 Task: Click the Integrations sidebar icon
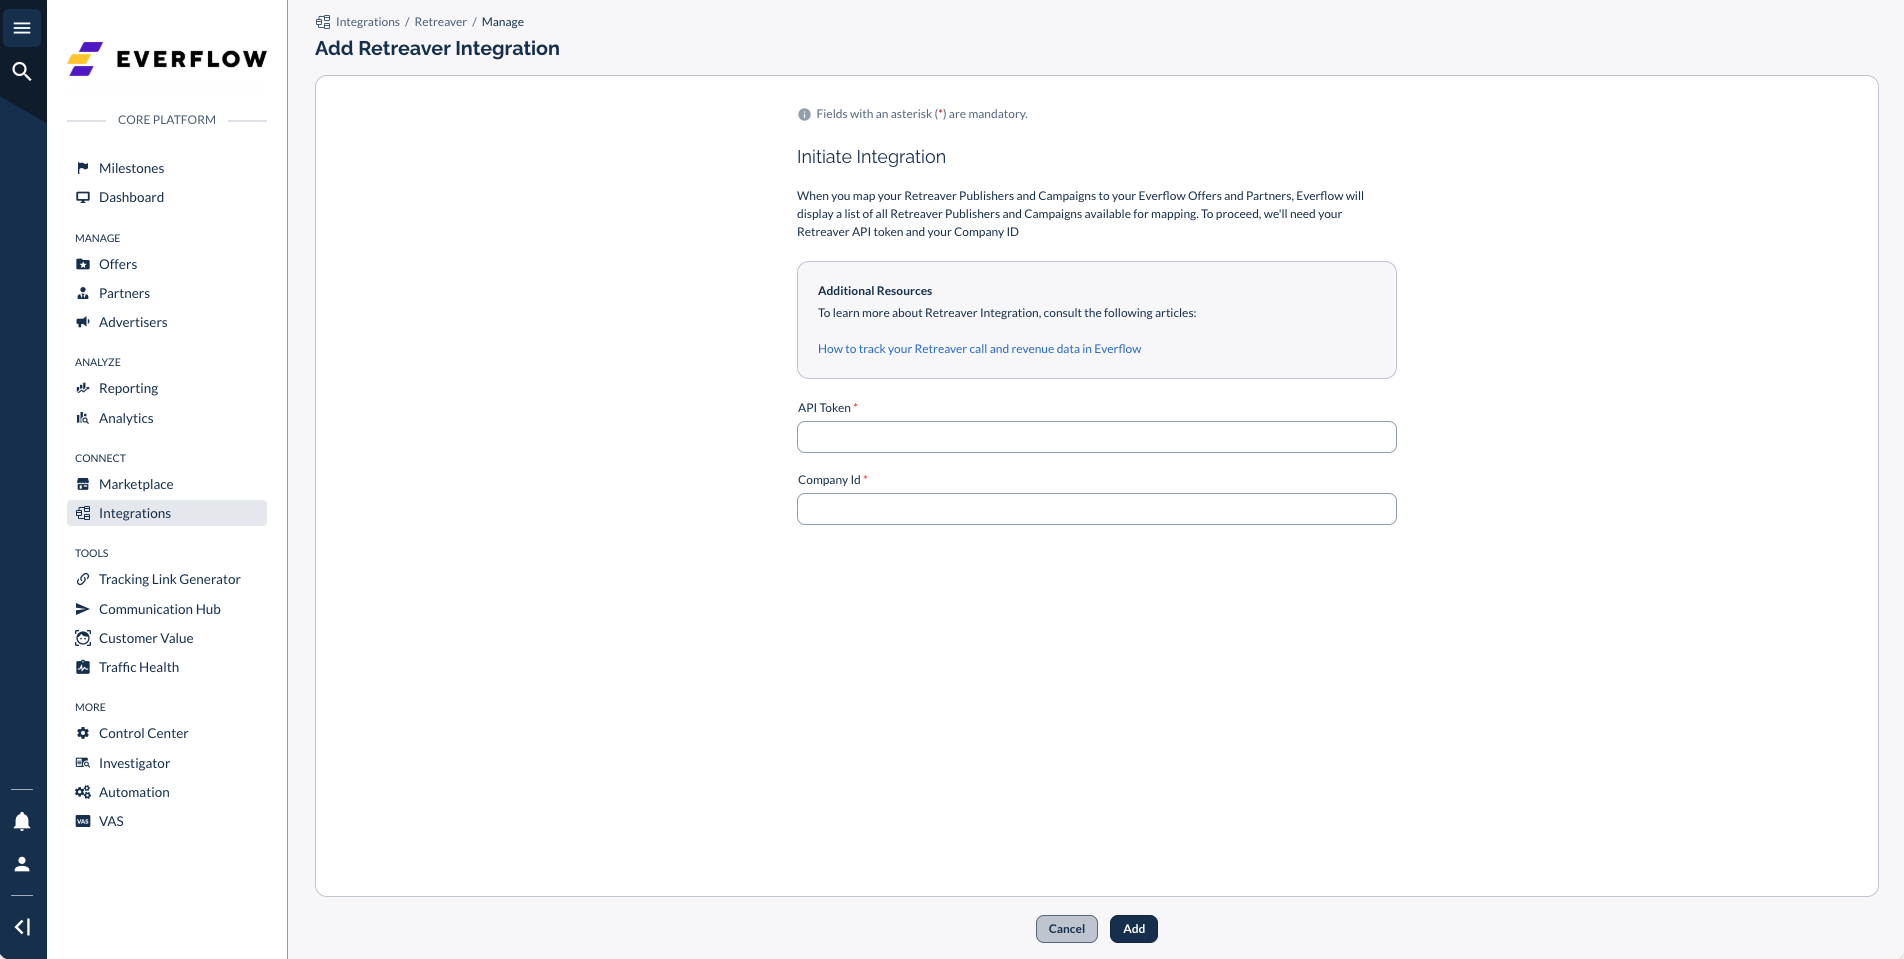pos(83,513)
